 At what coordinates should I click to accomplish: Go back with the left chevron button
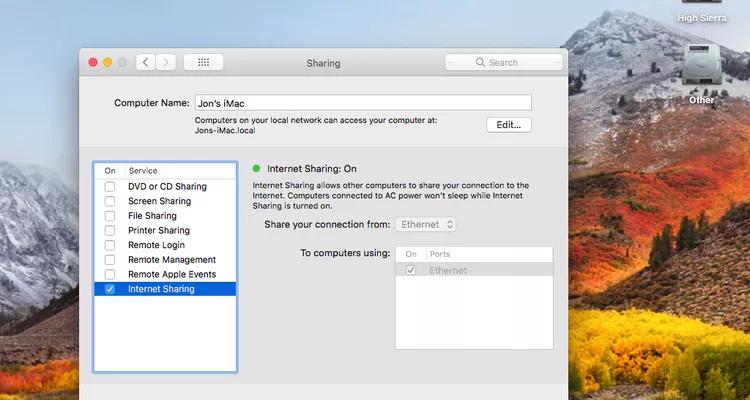tap(145, 62)
